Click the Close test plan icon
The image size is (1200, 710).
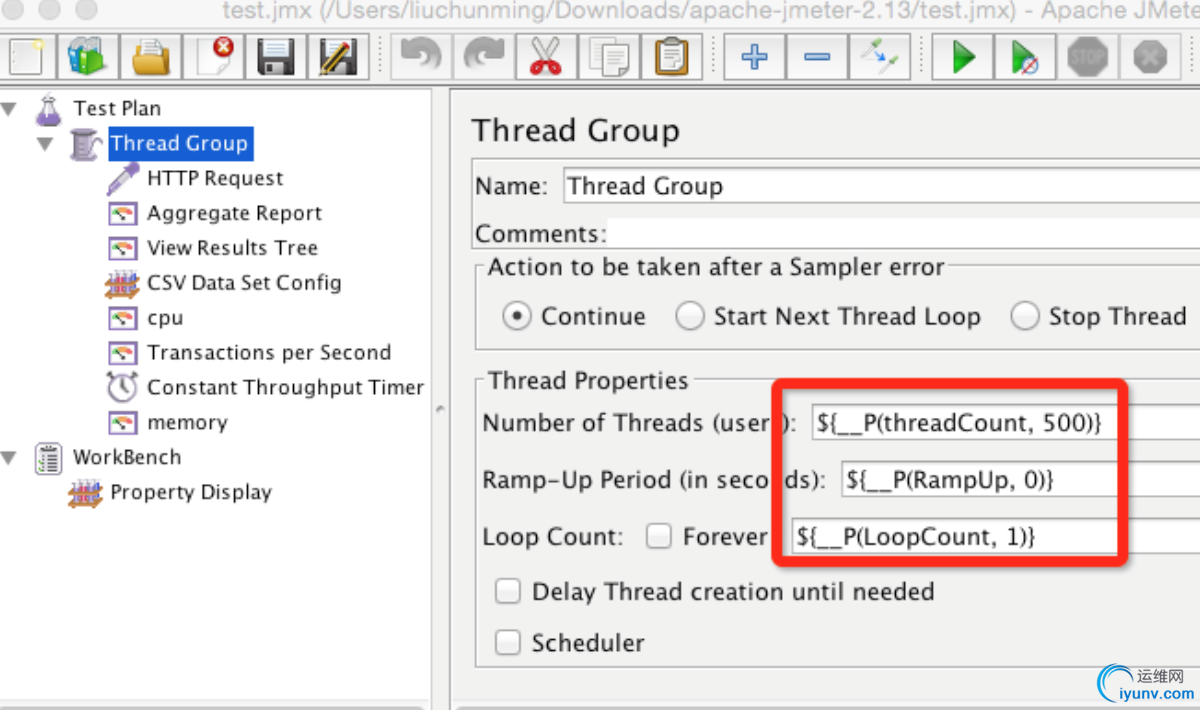click(x=213, y=57)
